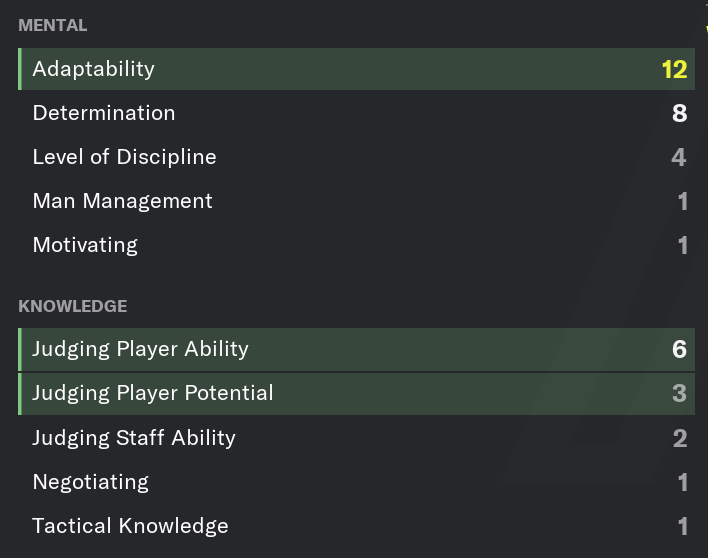The height and width of the screenshot is (558, 708).
Task: Select the Adaptability attribute row
Action: click(356, 69)
